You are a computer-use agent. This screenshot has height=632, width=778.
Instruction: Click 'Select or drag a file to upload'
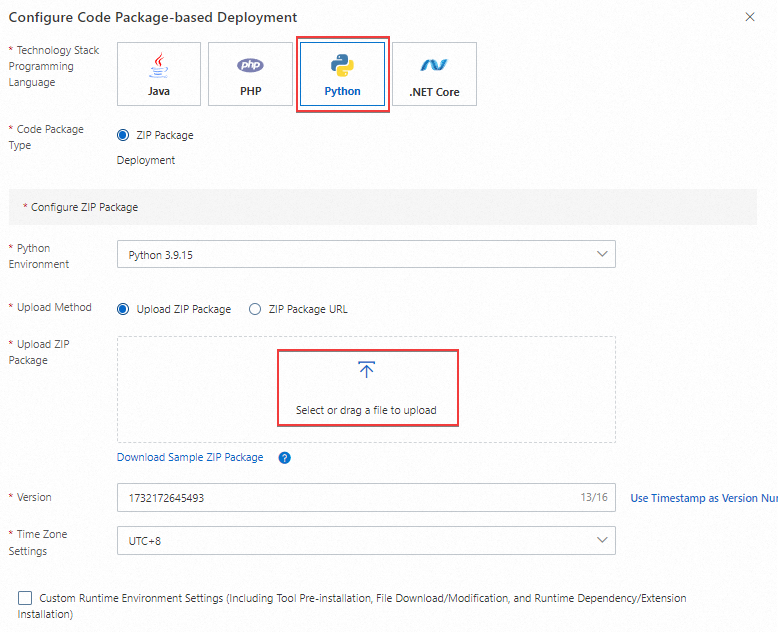(x=366, y=410)
